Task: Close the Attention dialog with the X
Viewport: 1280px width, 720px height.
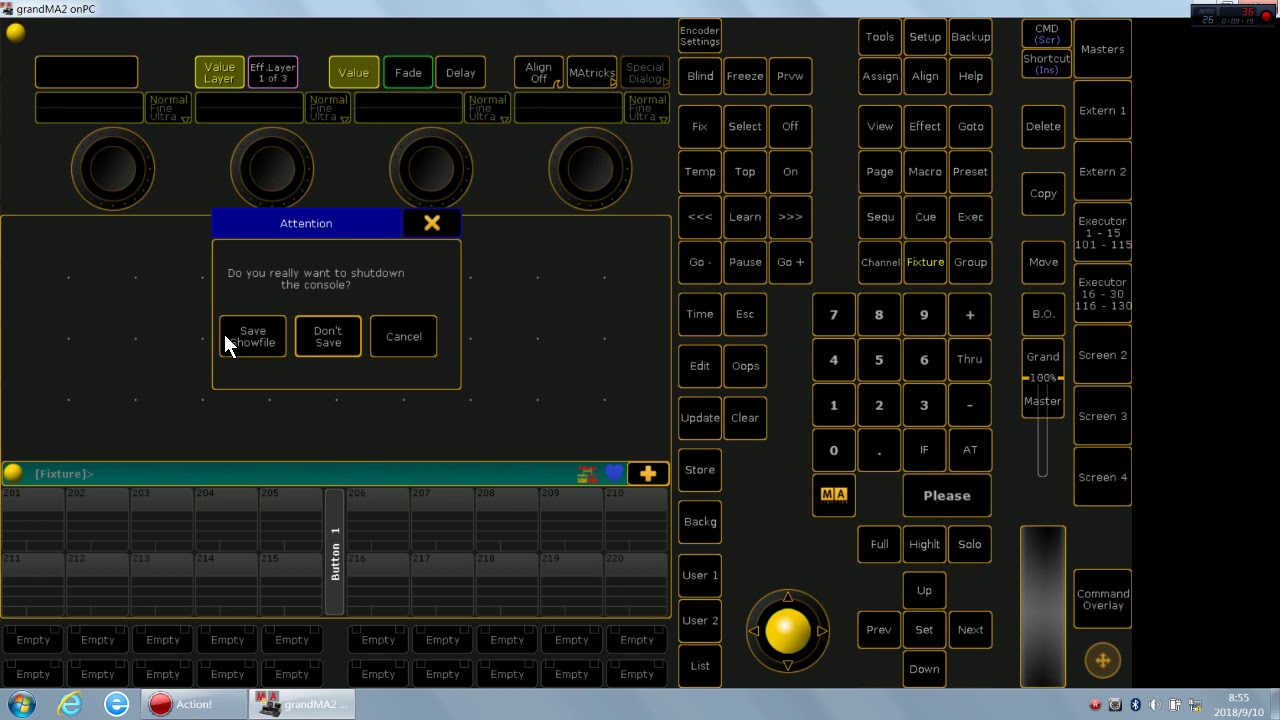Action: click(432, 223)
